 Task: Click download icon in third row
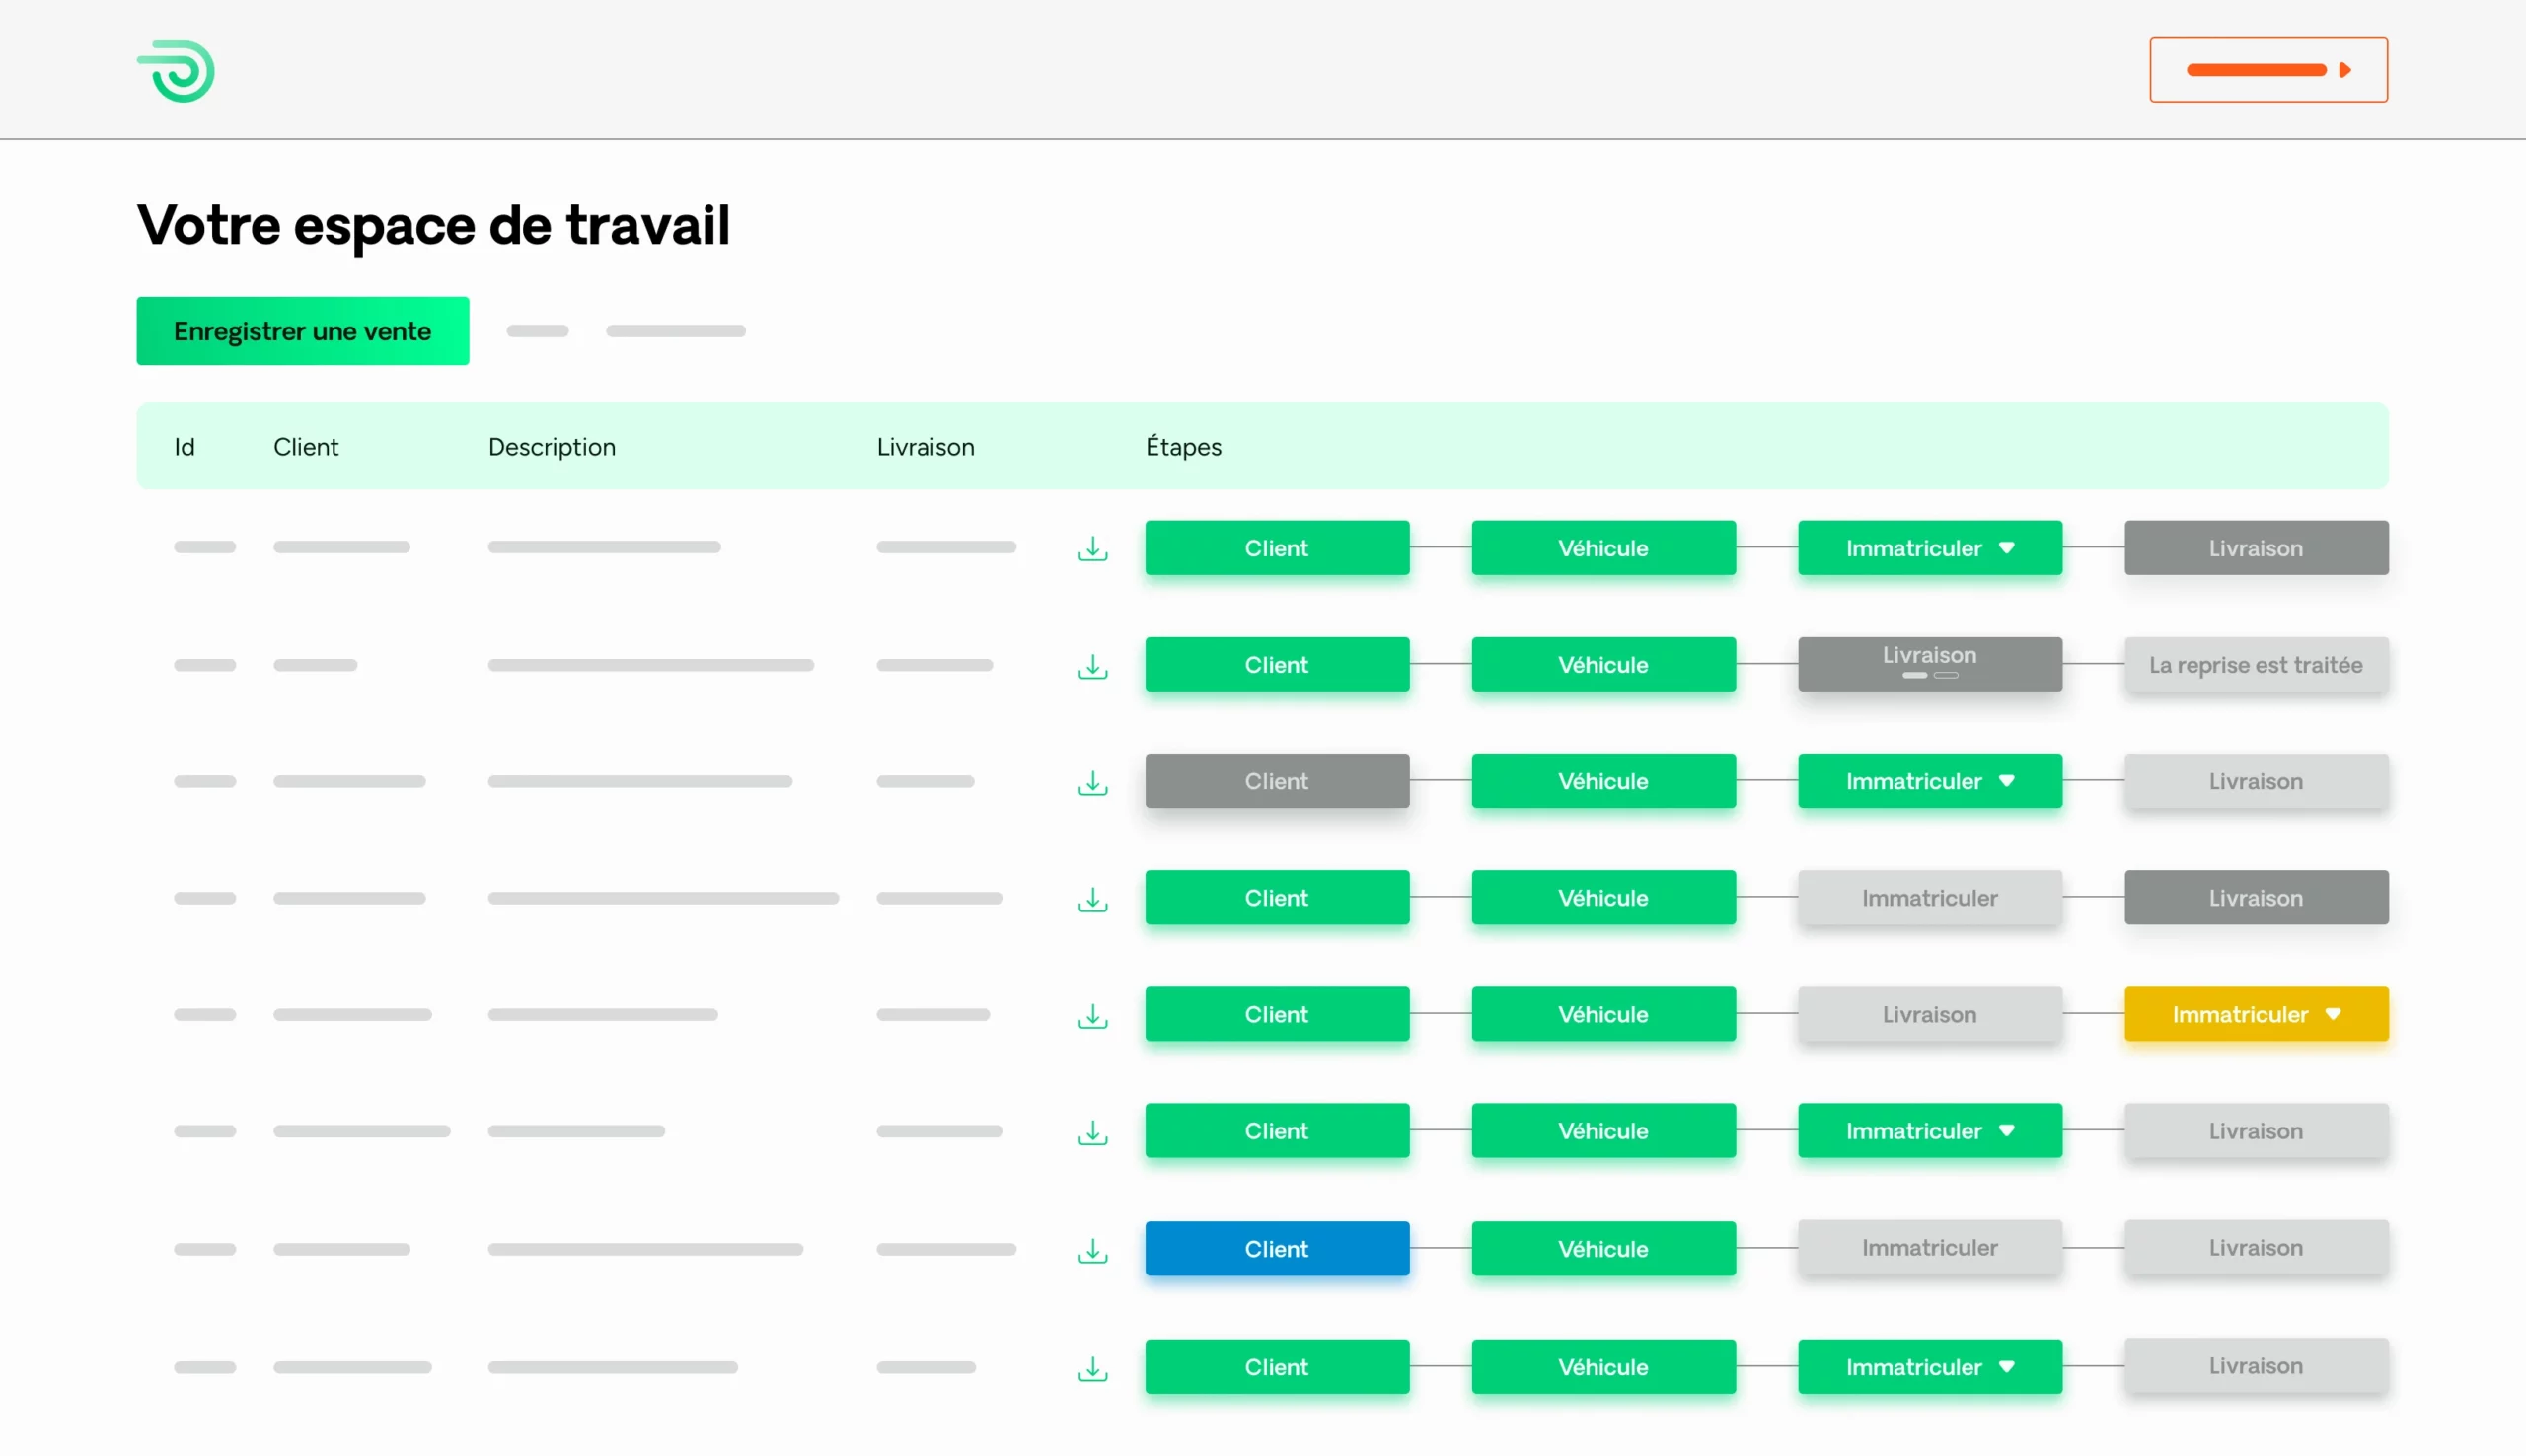(1092, 782)
